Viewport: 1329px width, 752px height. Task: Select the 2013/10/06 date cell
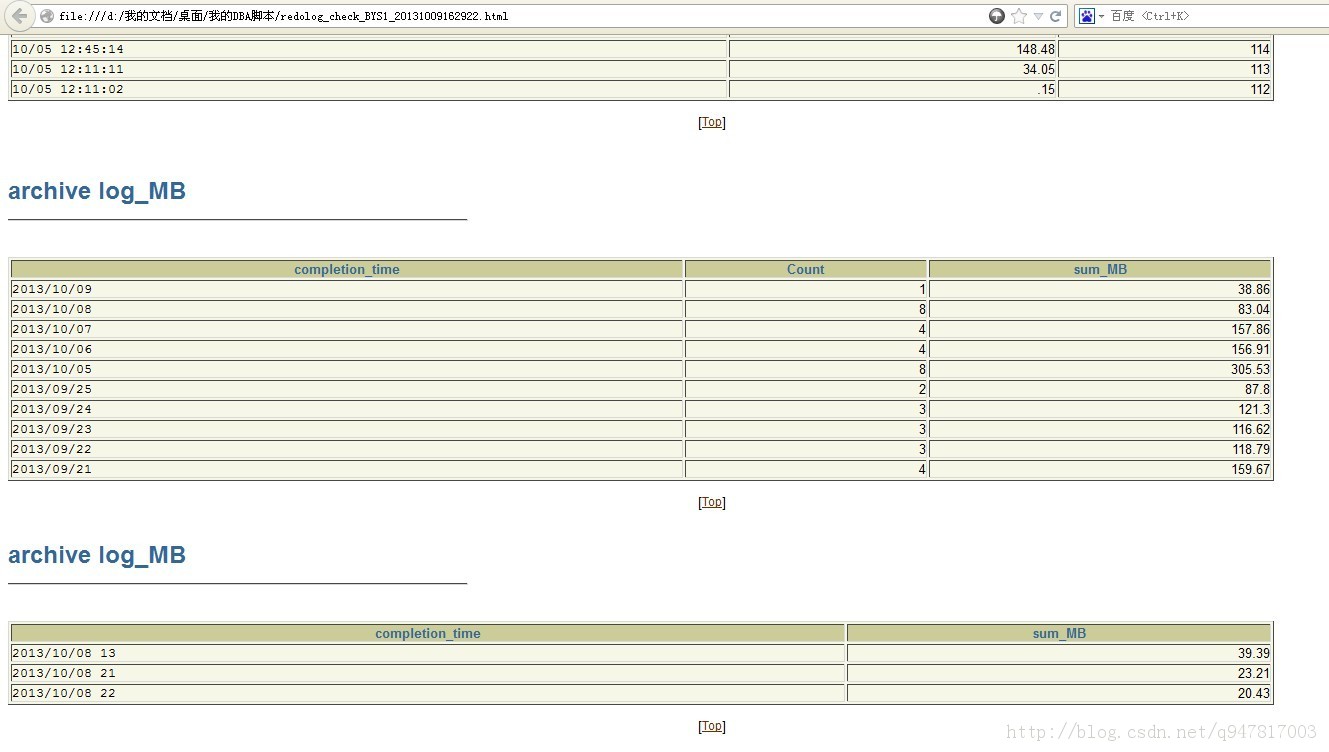pos(347,349)
